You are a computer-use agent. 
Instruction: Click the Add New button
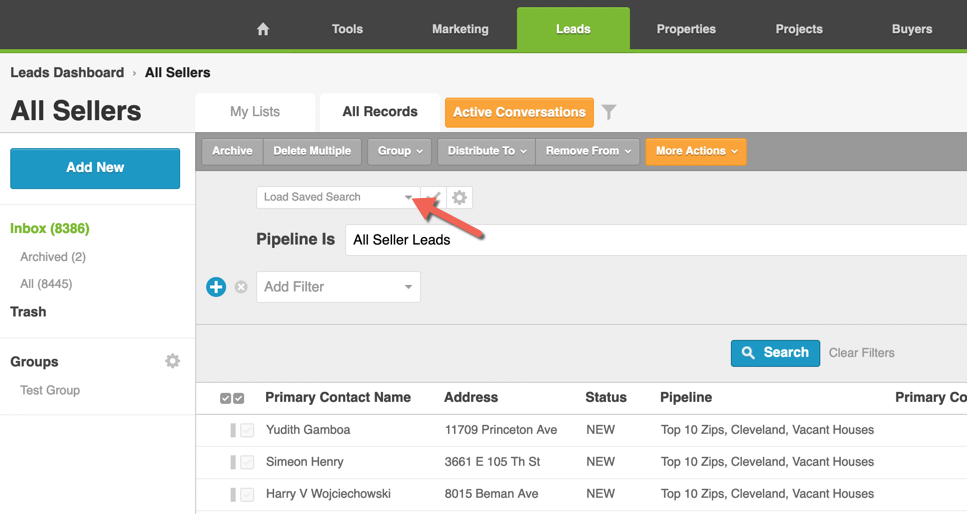95,168
